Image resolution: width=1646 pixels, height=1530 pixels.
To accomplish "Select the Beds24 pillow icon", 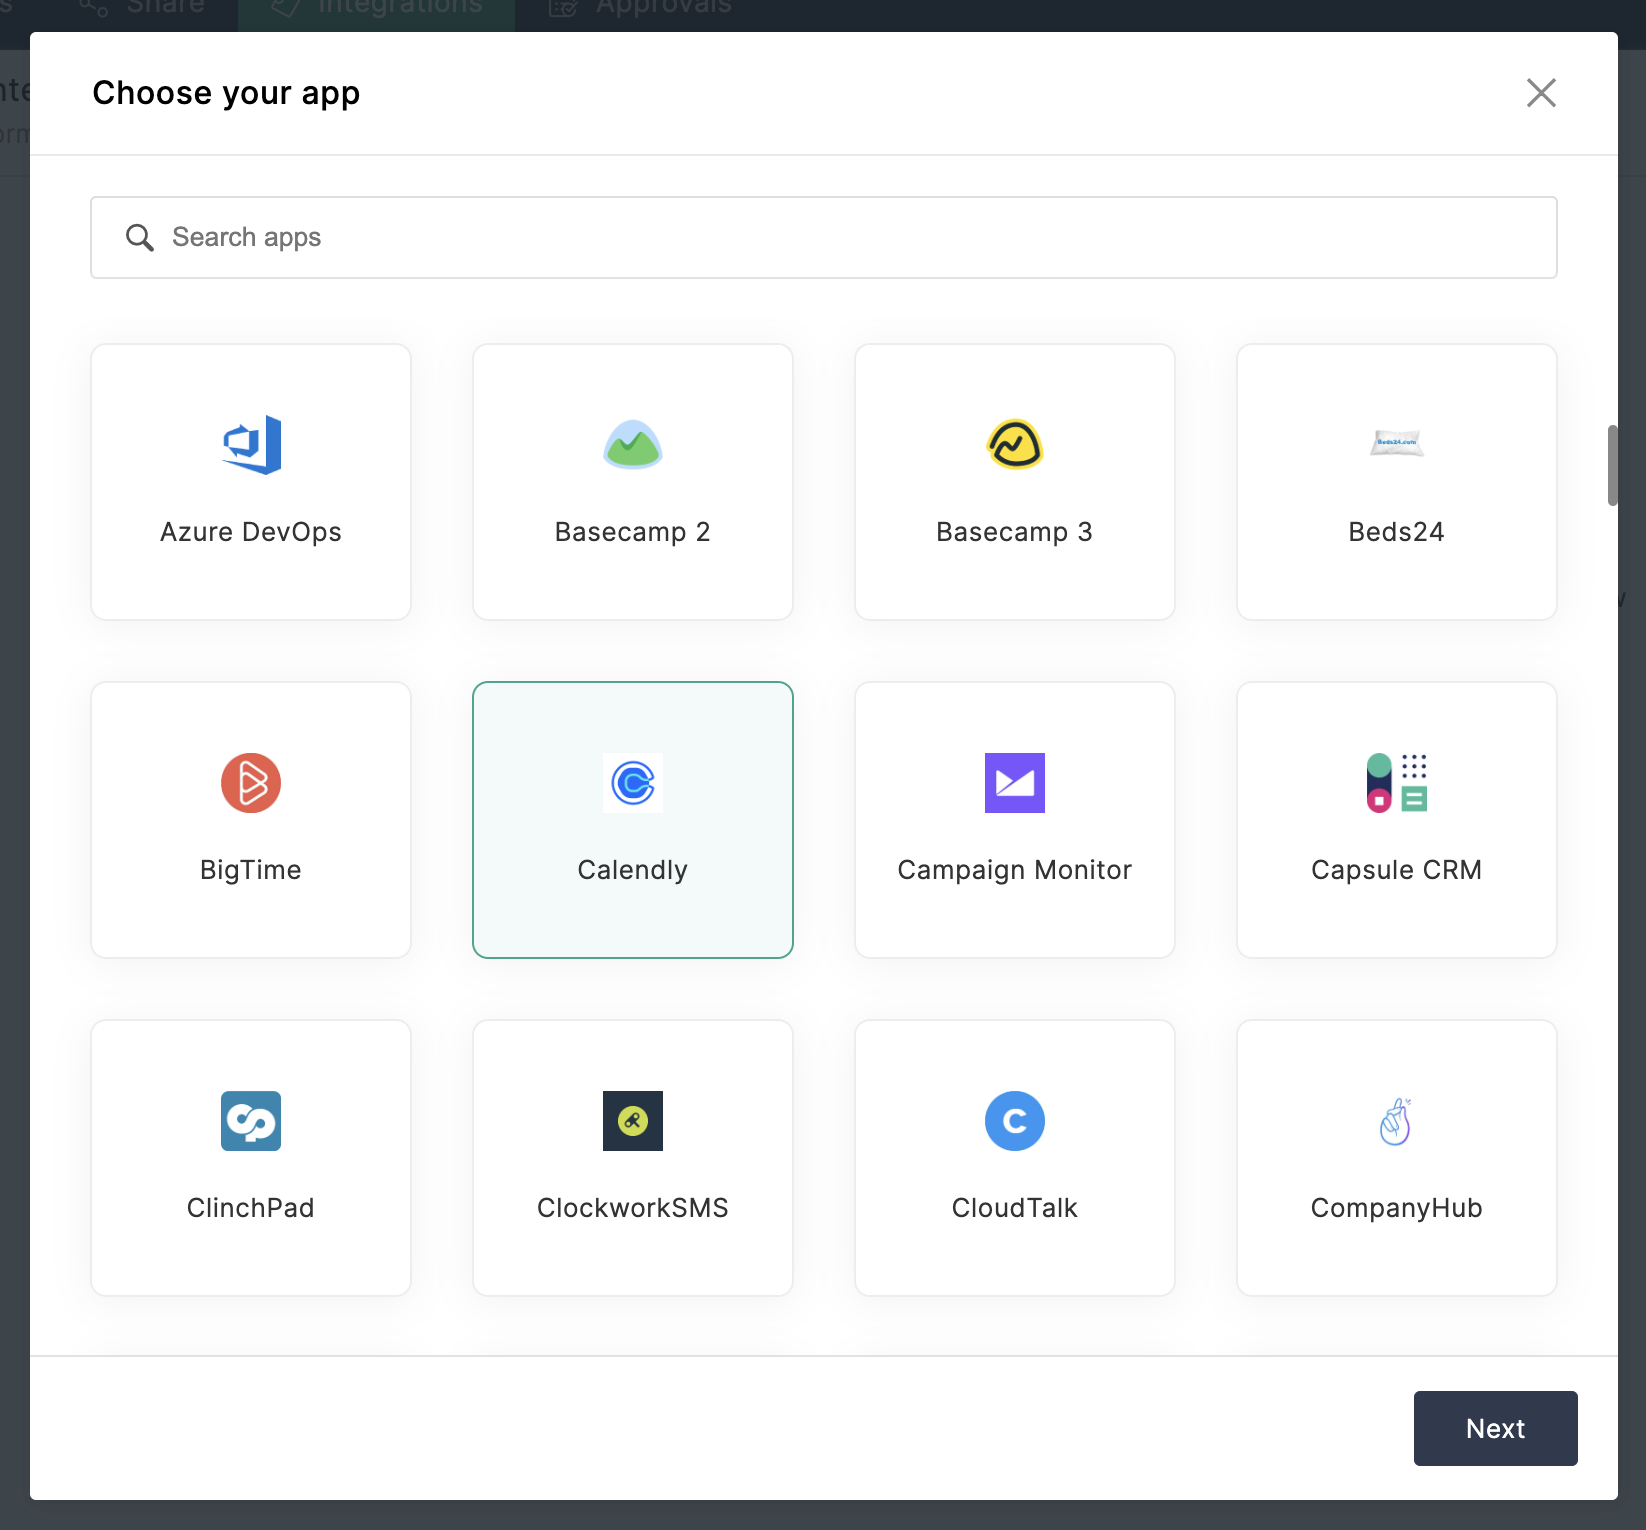I will coord(1397,443).
